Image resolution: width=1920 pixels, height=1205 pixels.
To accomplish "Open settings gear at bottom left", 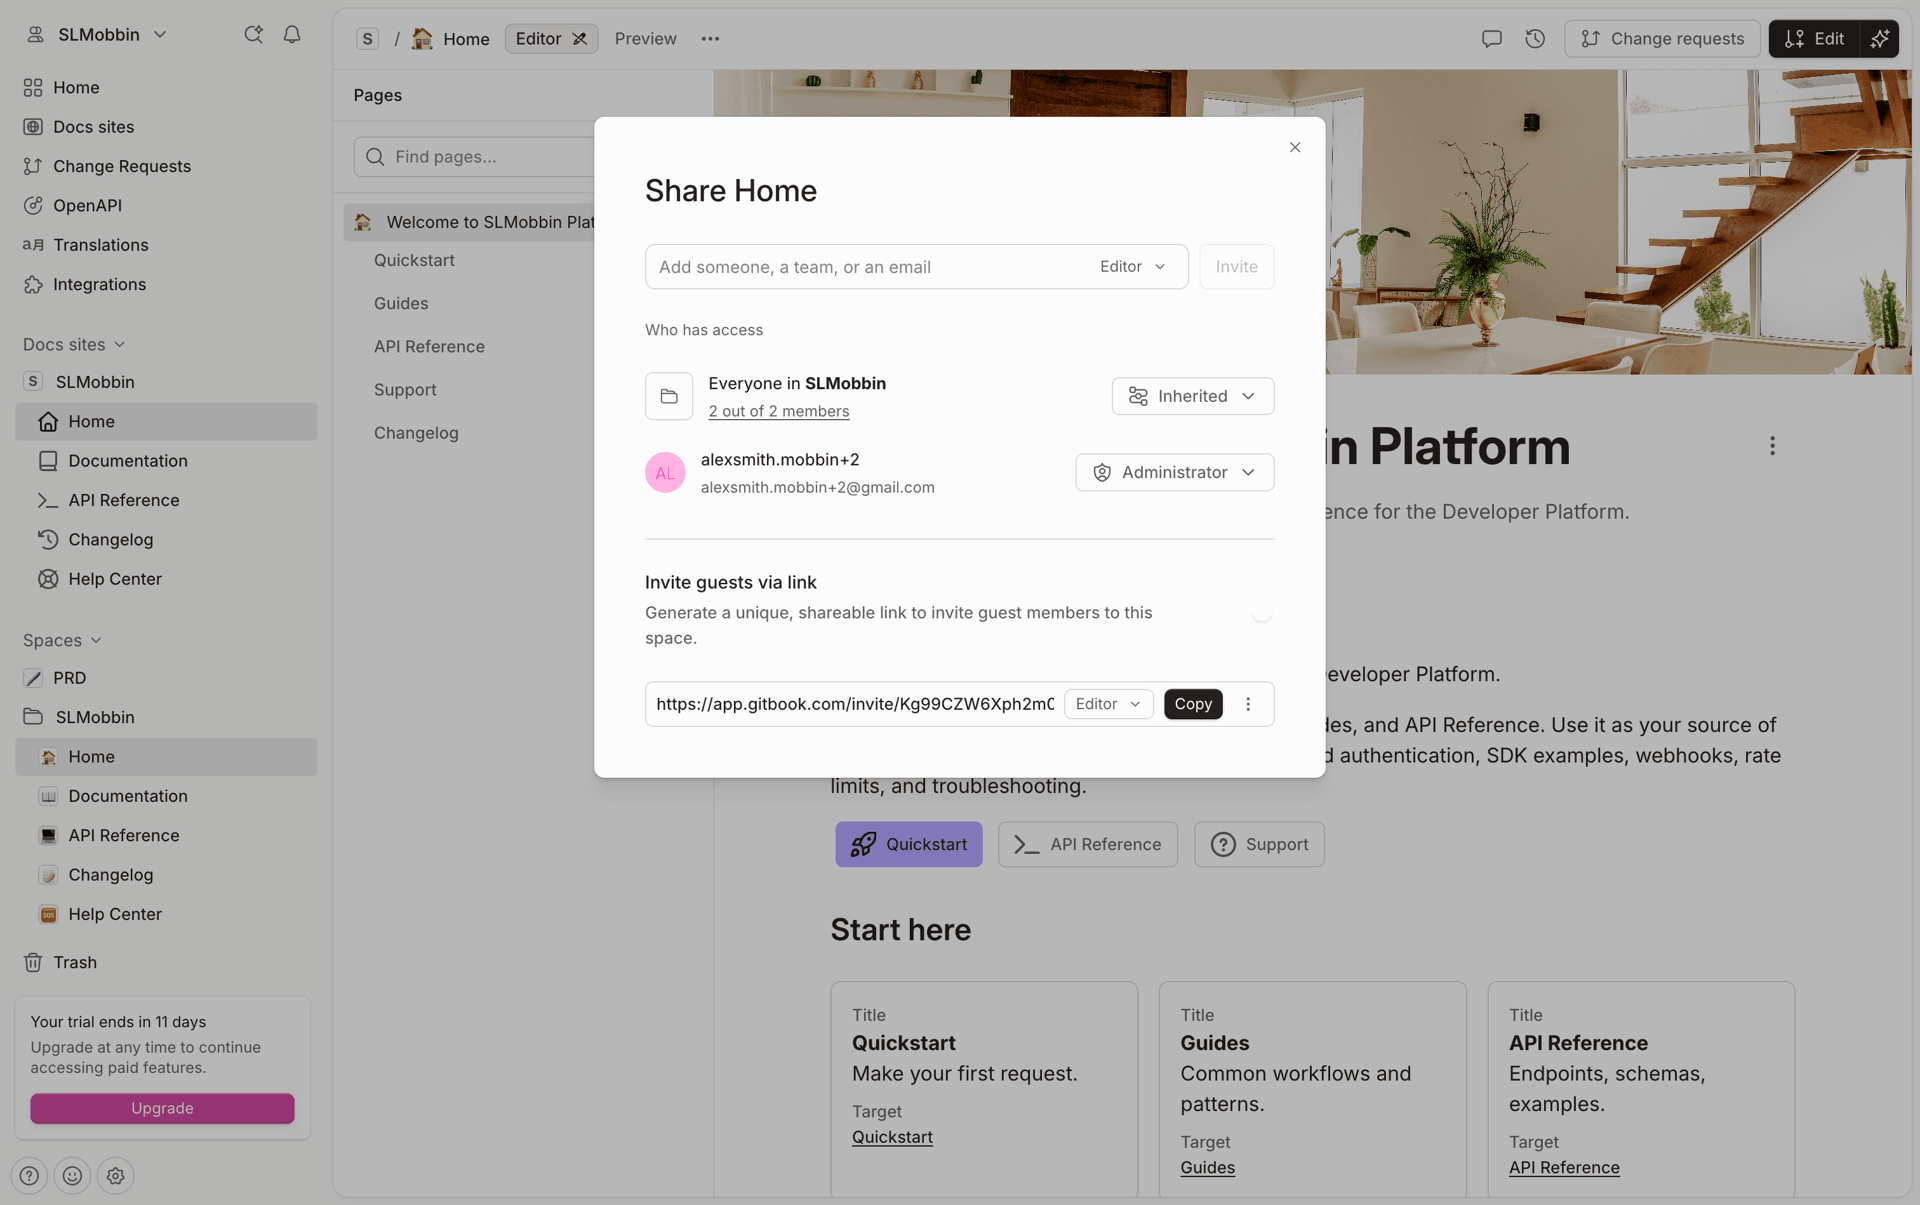I will pos(116,1176).
